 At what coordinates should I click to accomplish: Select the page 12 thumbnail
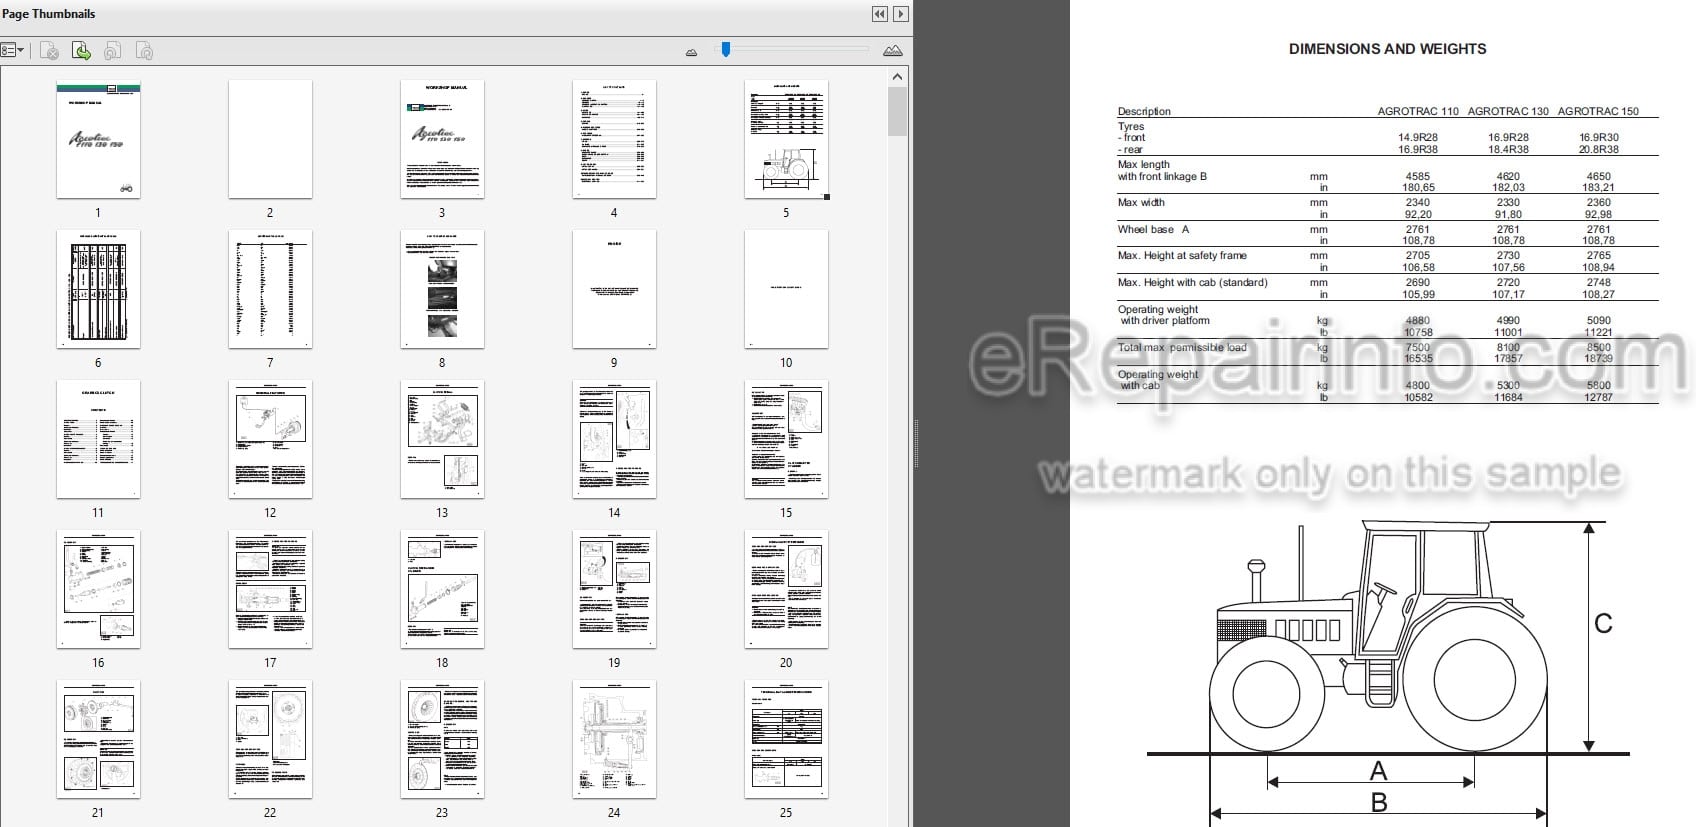pyautogui.click(x=270, y=439)
